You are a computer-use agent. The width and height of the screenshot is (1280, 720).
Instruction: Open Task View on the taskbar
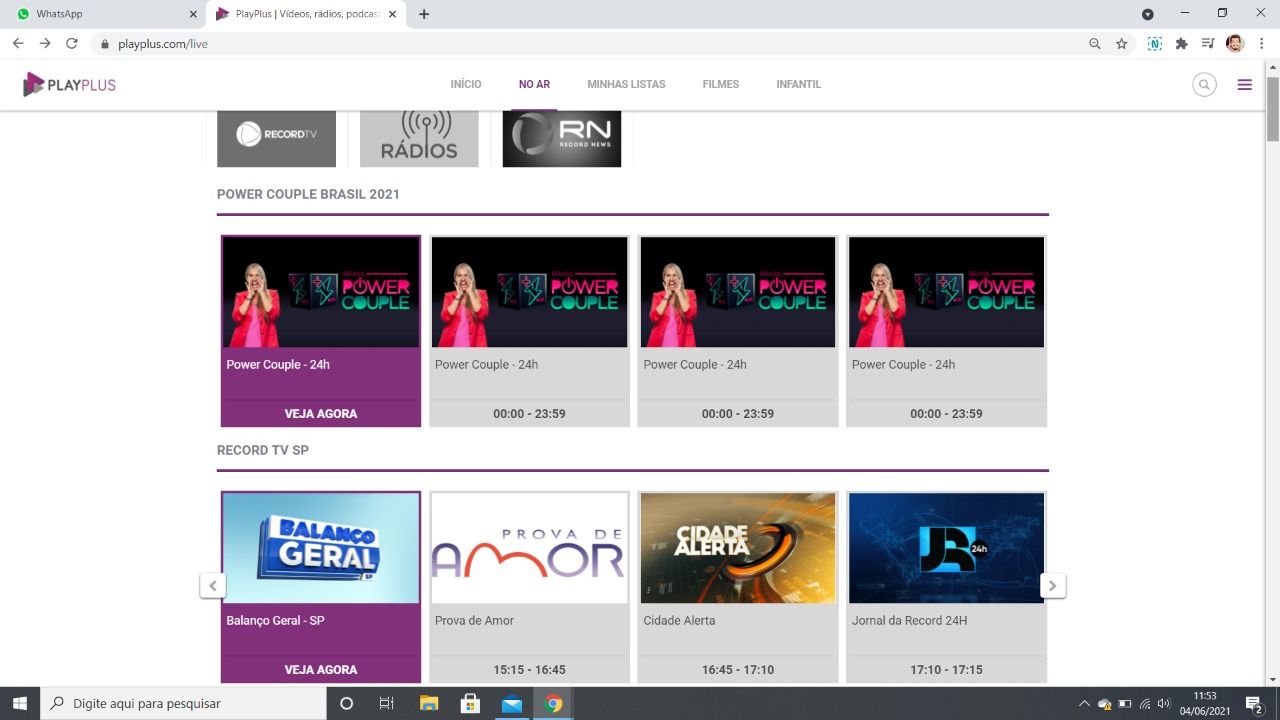tap(386, 703)
